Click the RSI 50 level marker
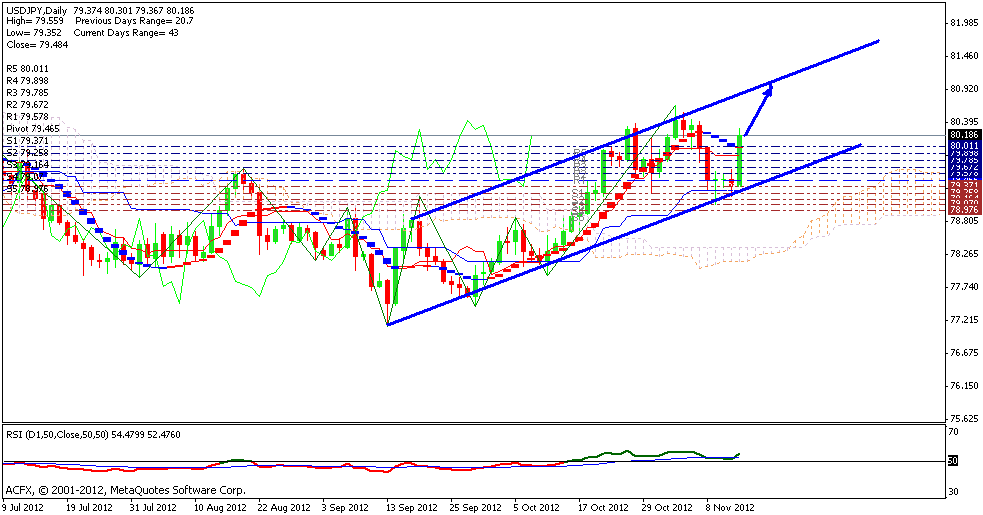Image resolution: width=983 pixels, height=515 pixels. pos(954,461)
